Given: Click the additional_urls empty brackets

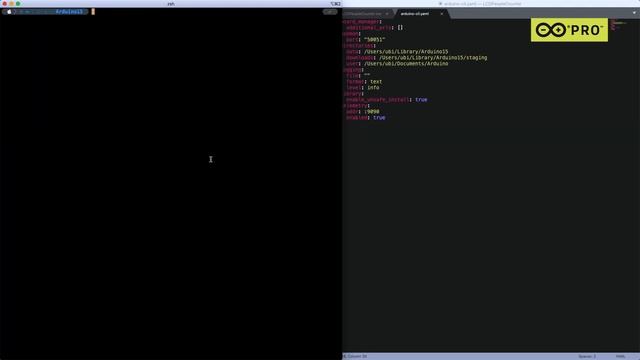Looking at the screenshot, I should coord(400,28).
